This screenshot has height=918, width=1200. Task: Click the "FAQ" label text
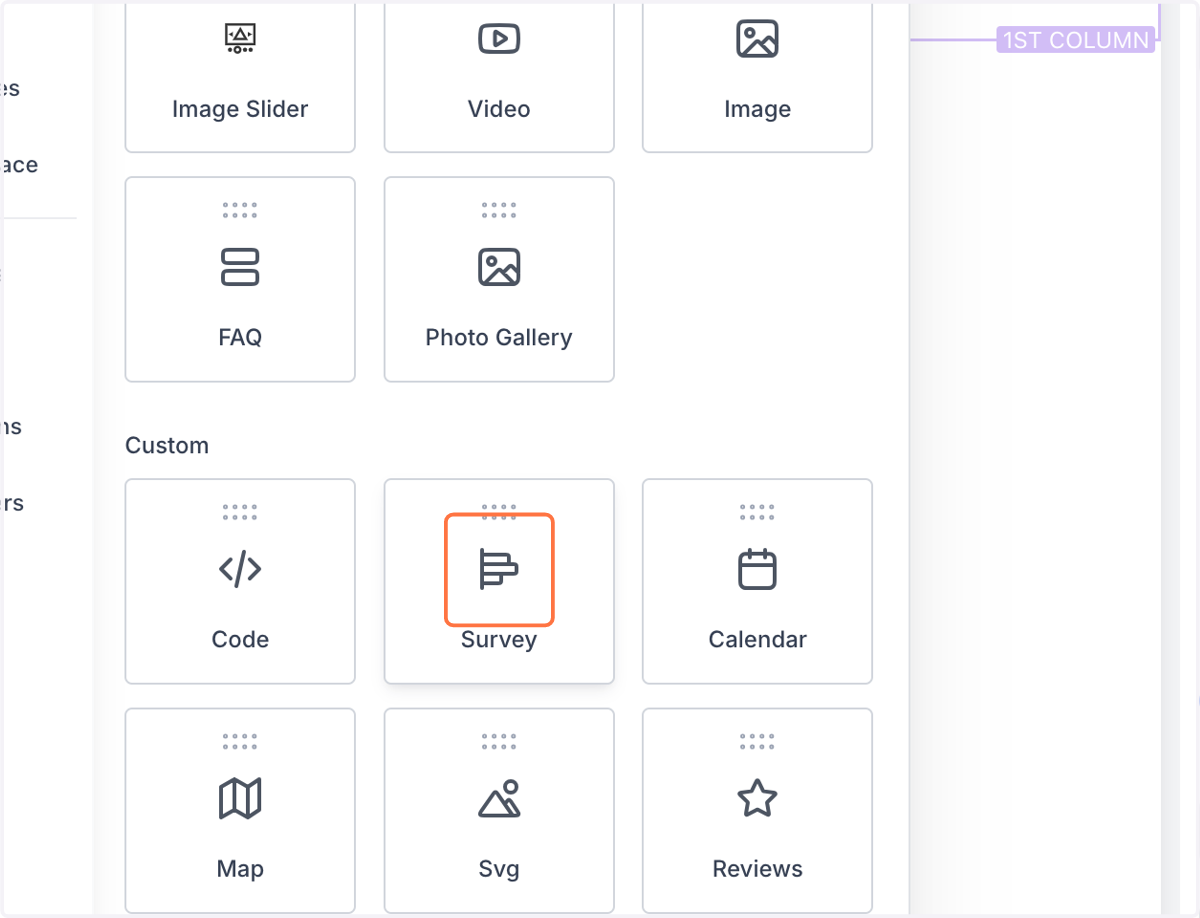(x=240, y=338)
